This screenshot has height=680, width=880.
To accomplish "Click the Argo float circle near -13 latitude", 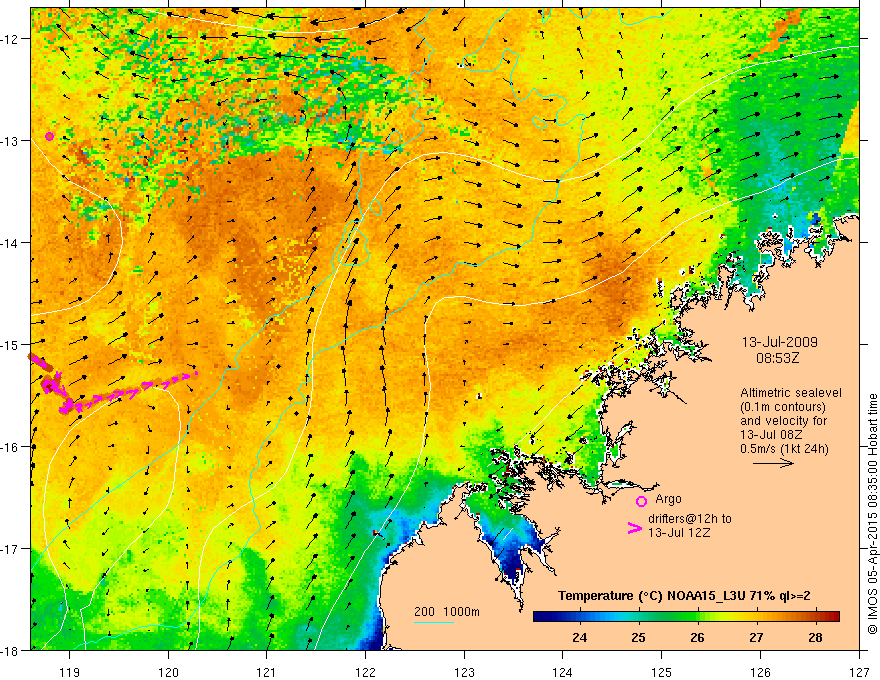I will point(49,136).
